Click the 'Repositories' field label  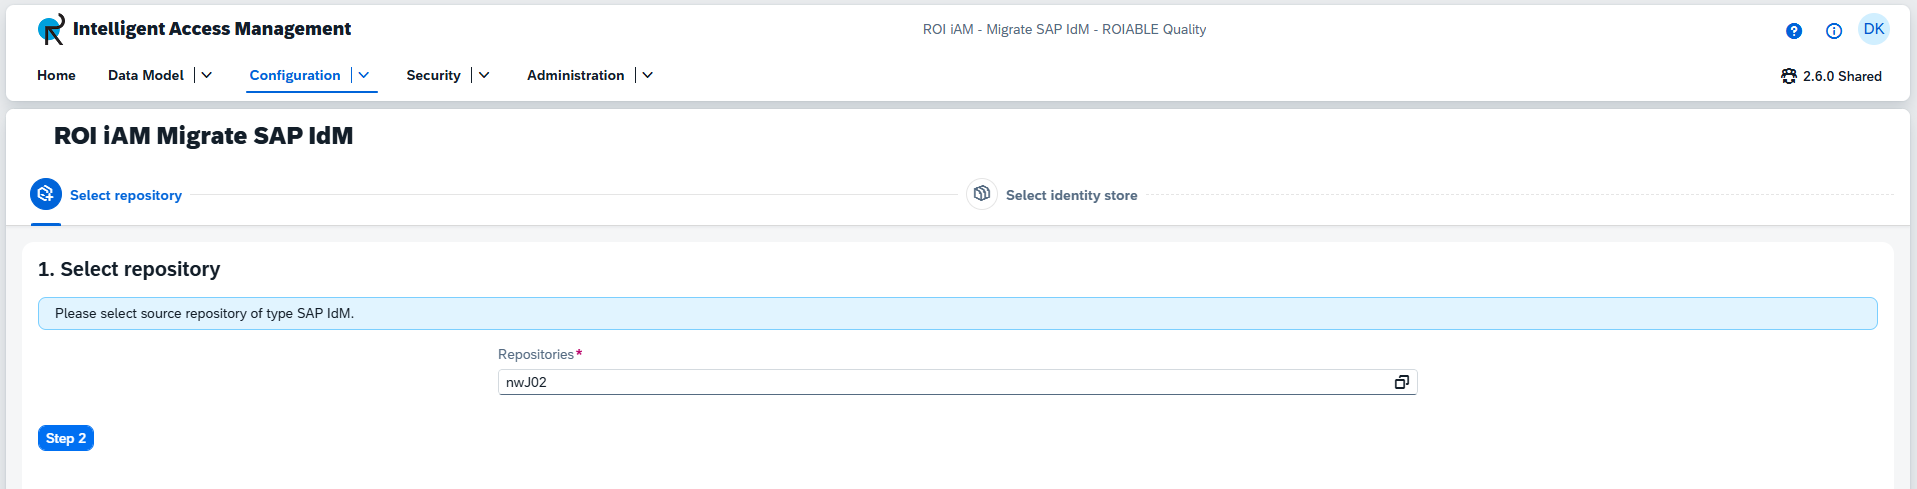tap(536, 354)
